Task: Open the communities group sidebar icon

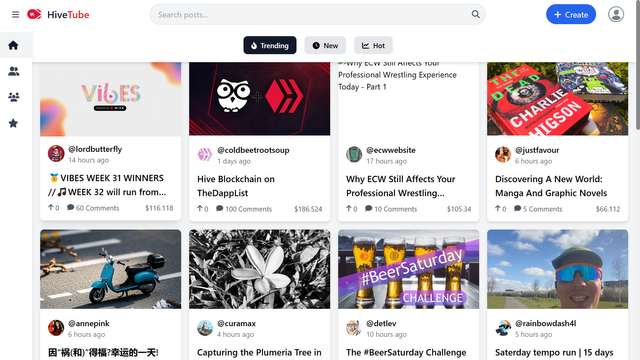Action: click(13, 97)
